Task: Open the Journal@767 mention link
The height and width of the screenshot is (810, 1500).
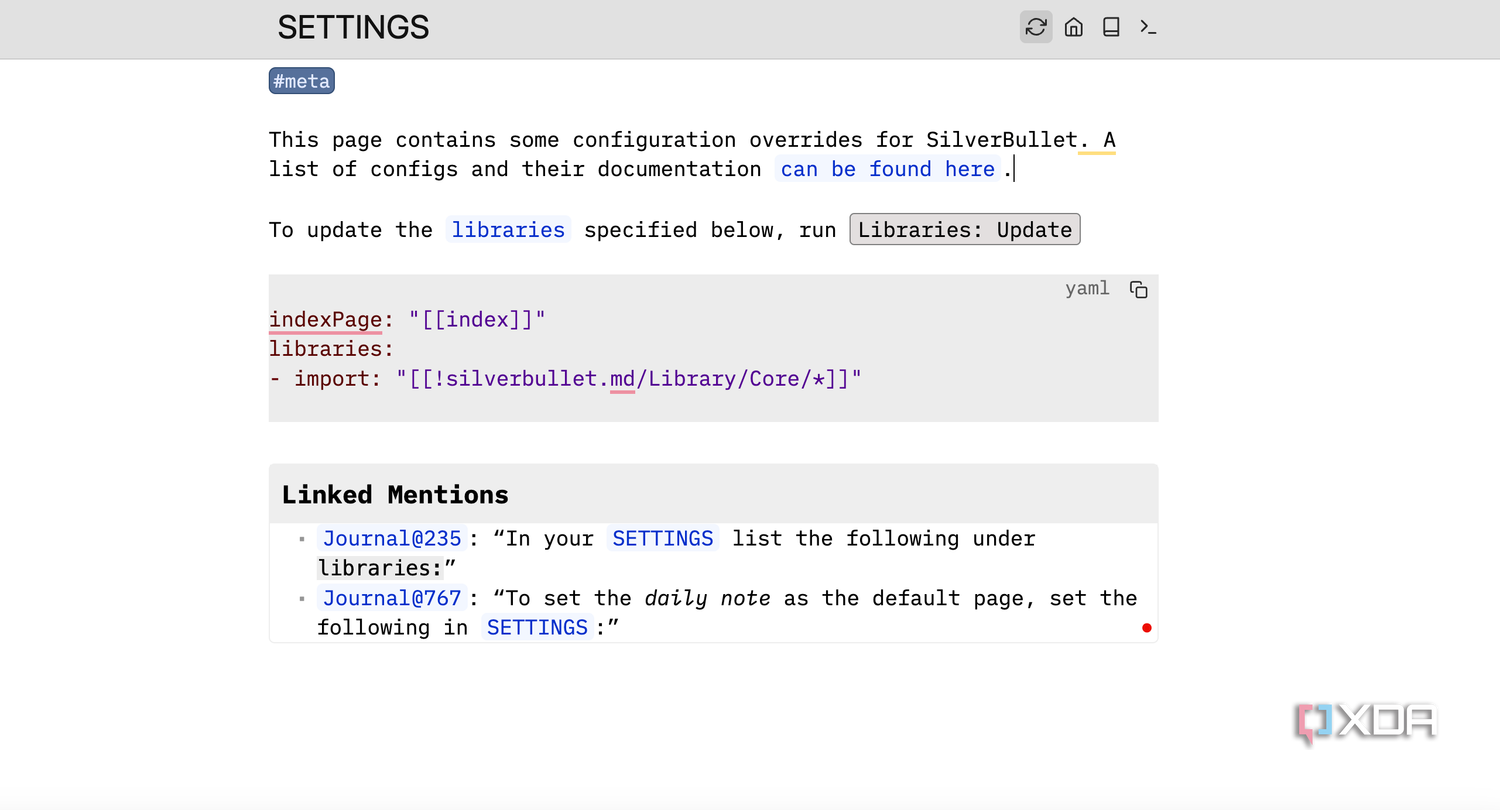Action: click(x=392, y=598)
